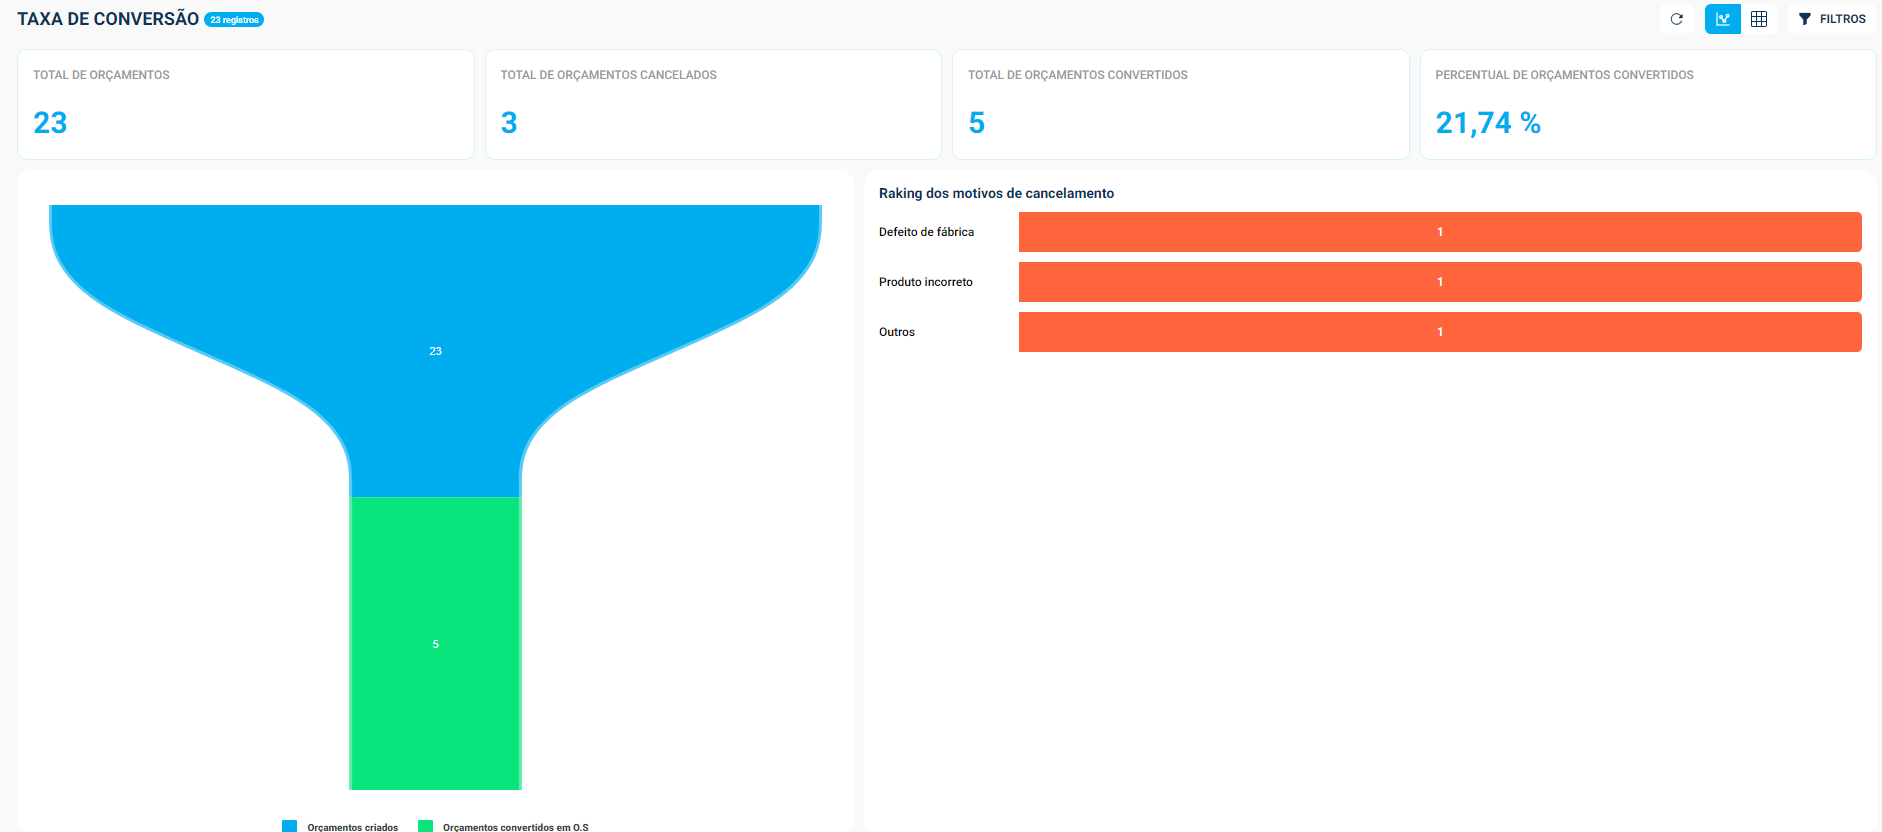The width and height of the screenshot is (1882, 832).
Task: Click the '23 registros' badge
Action: point(234,20)
